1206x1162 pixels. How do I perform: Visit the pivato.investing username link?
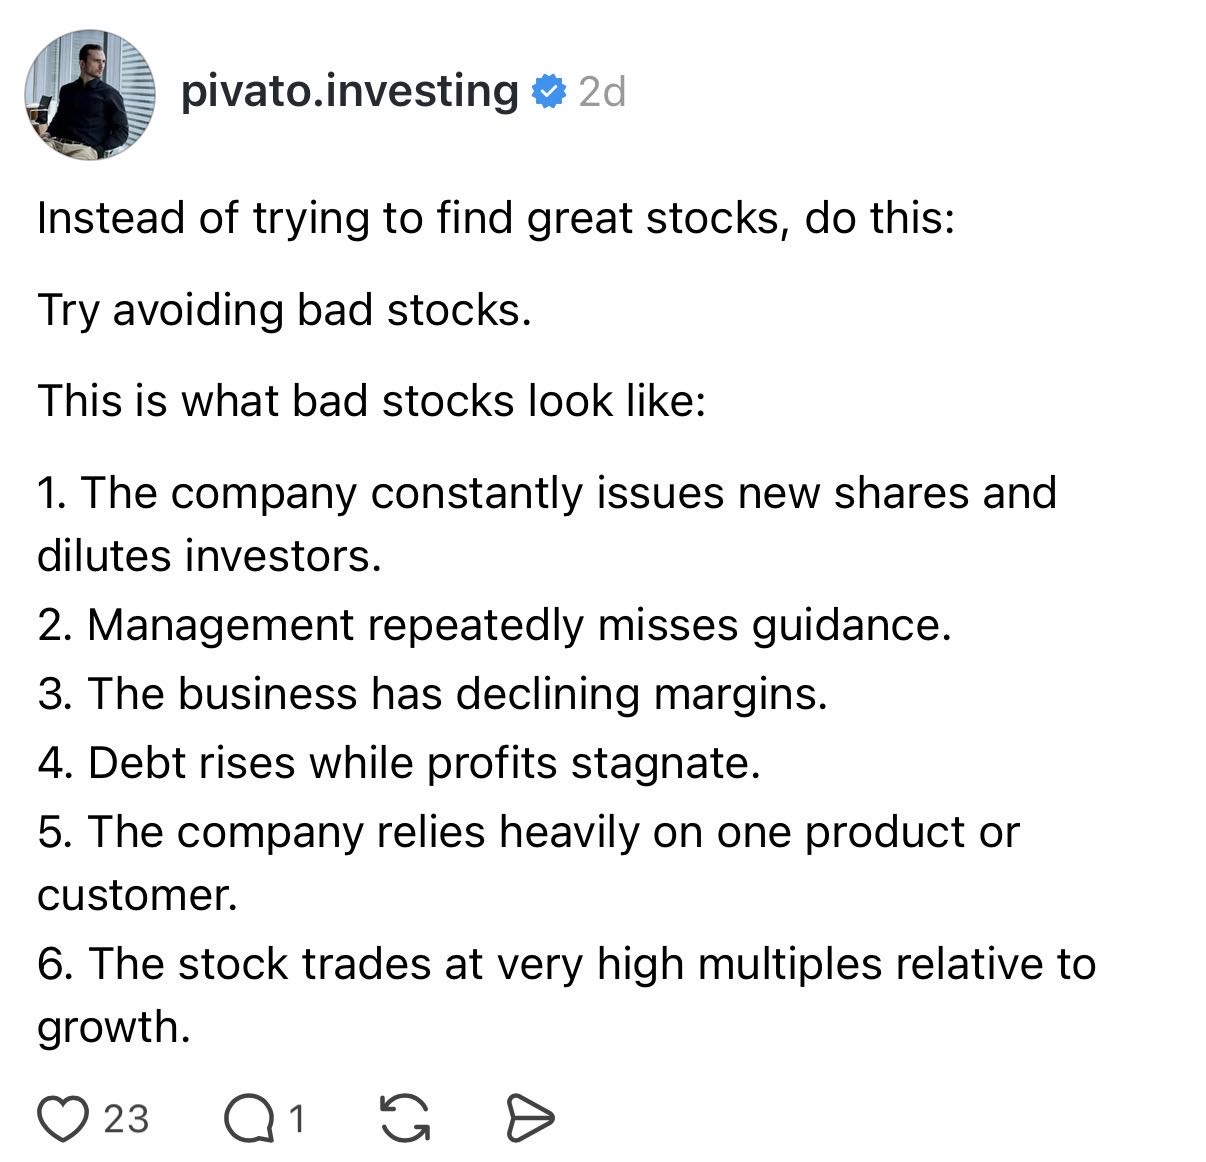349,92
